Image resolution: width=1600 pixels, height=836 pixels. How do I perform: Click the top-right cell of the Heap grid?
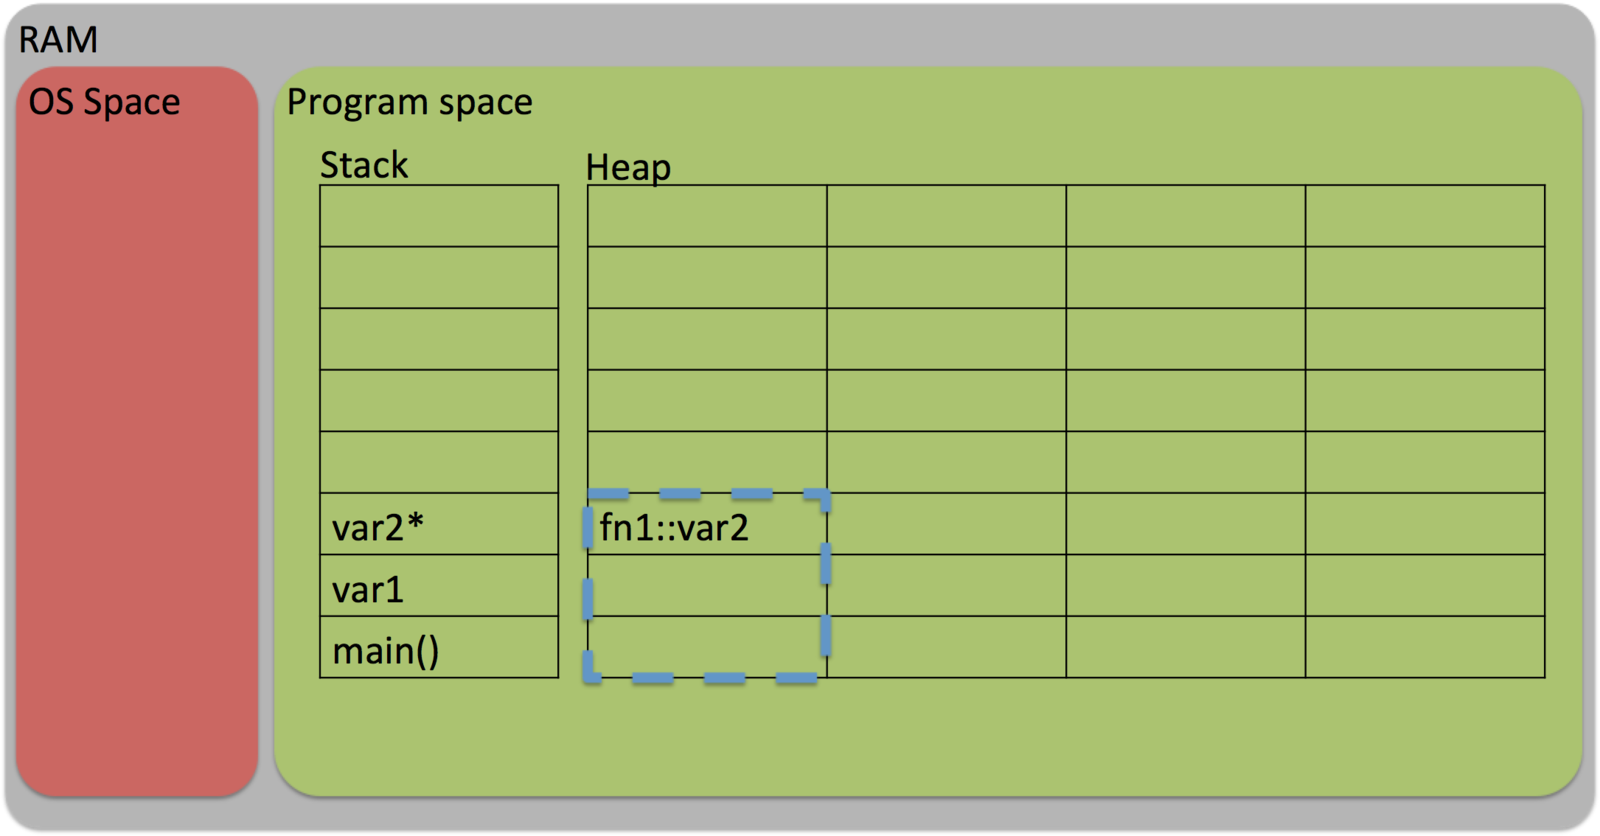click(x=1425, y=216)
